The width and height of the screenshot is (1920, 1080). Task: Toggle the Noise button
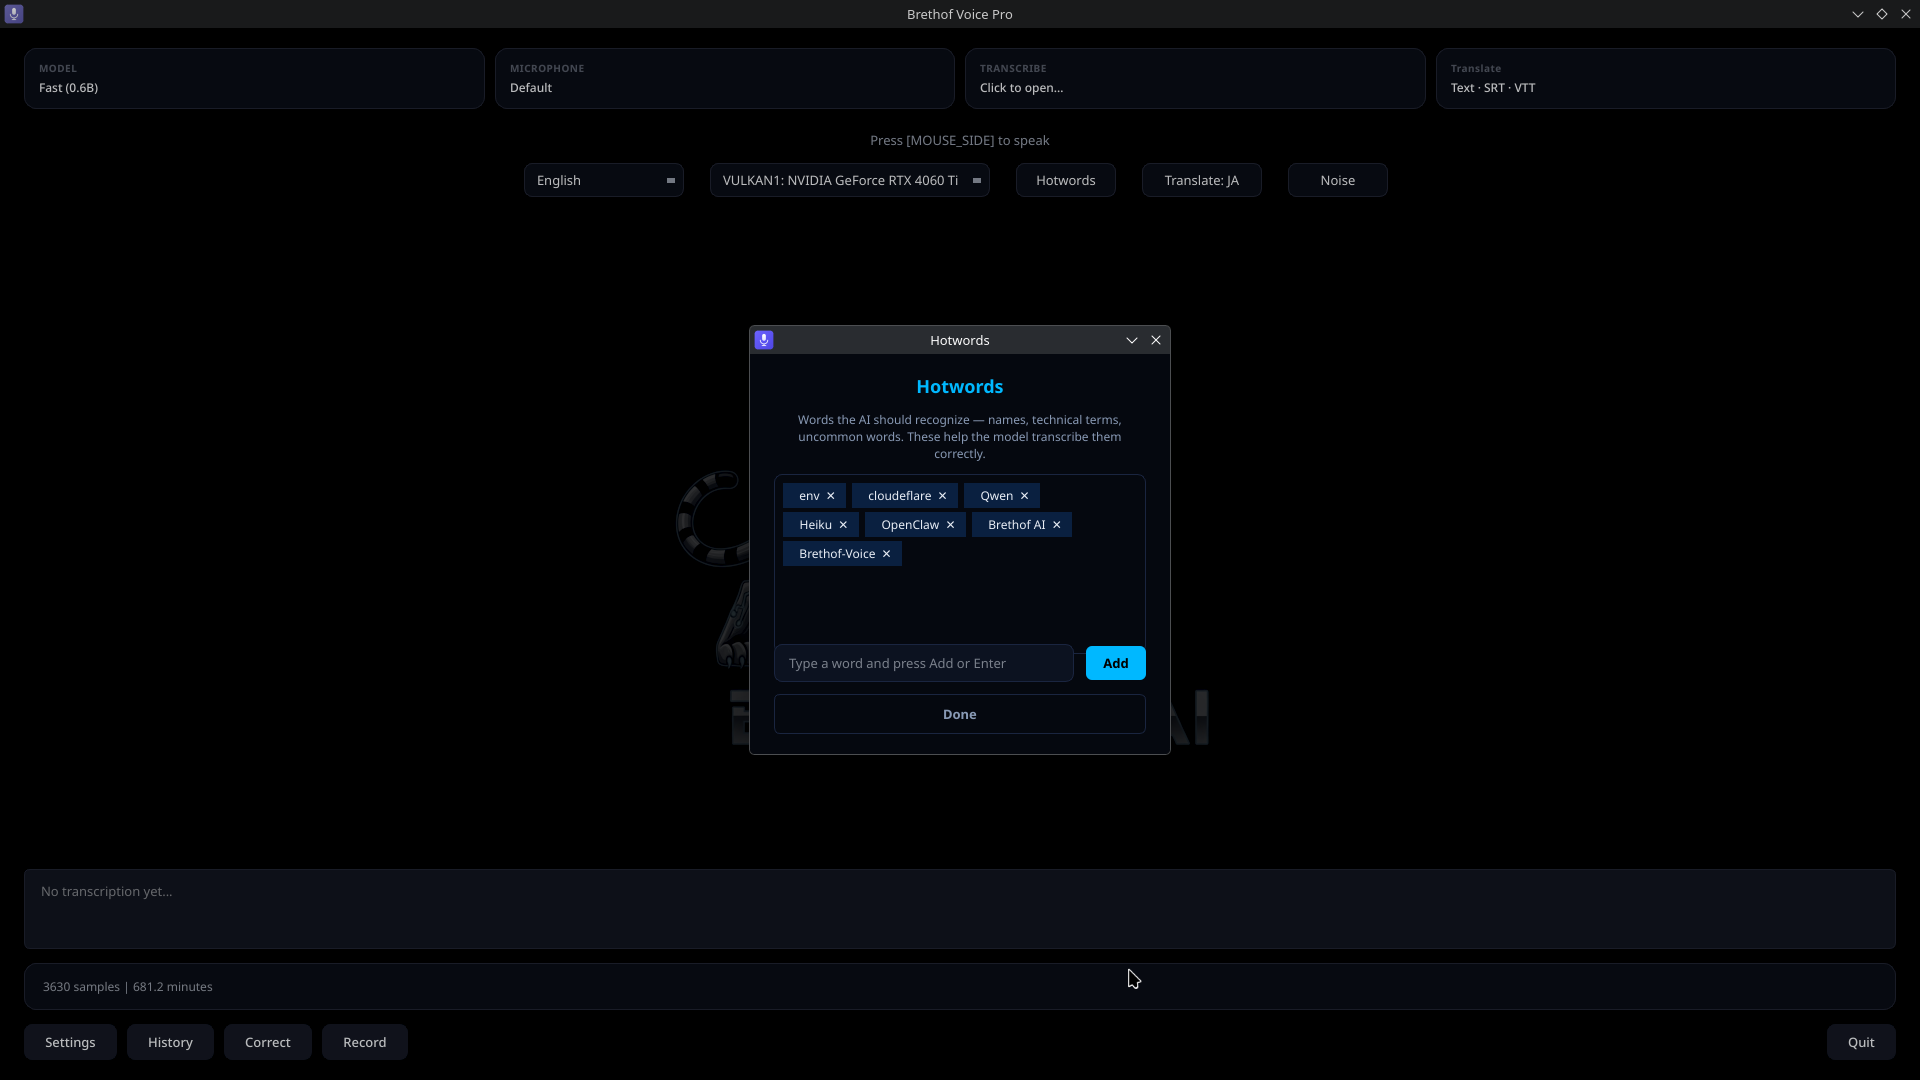(1338, 180)
